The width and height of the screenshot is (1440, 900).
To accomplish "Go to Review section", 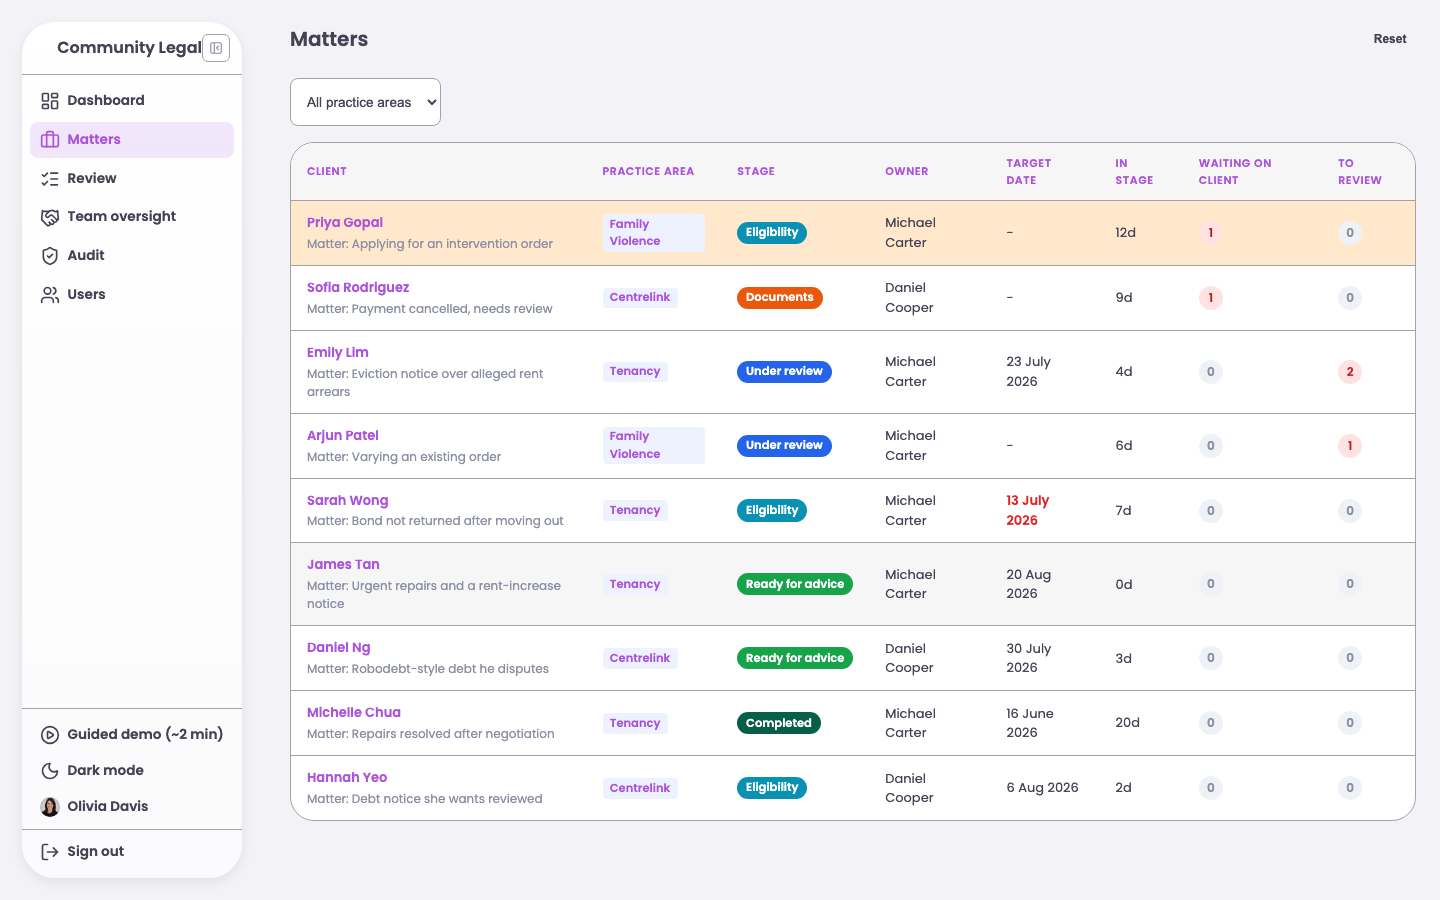I will (132, 179).
